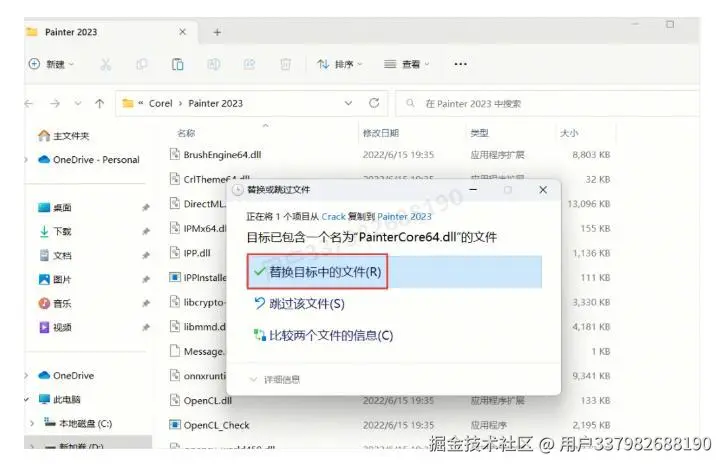Image resolution: width=725 pixels, height=467 pixels.
Task: Click the Rename icon in toolbar
Action: [x=213, y=64]
